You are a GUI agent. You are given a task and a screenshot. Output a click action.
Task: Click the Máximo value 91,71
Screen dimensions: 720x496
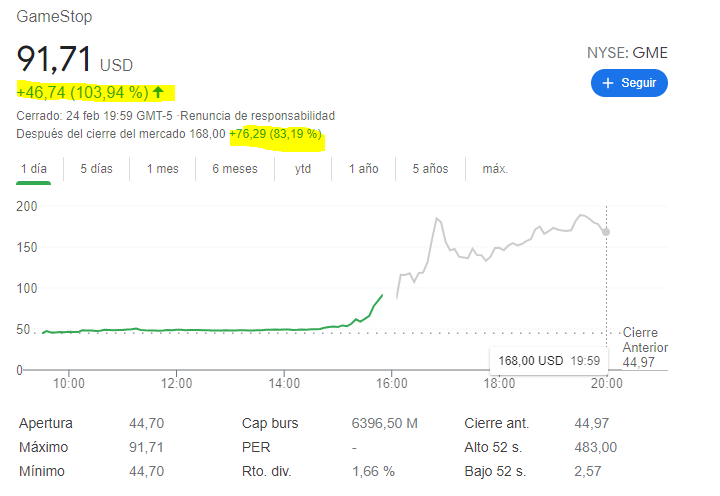click(x=146, y=447)
